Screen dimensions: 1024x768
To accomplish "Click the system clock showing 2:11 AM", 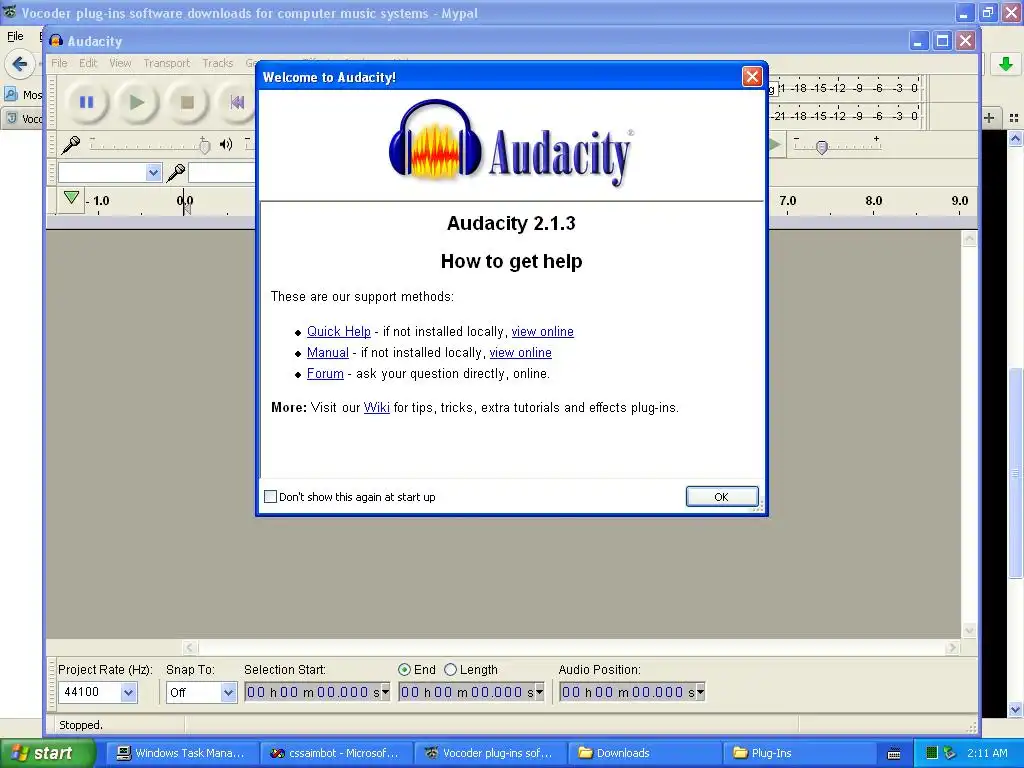I will click(987, 753).
